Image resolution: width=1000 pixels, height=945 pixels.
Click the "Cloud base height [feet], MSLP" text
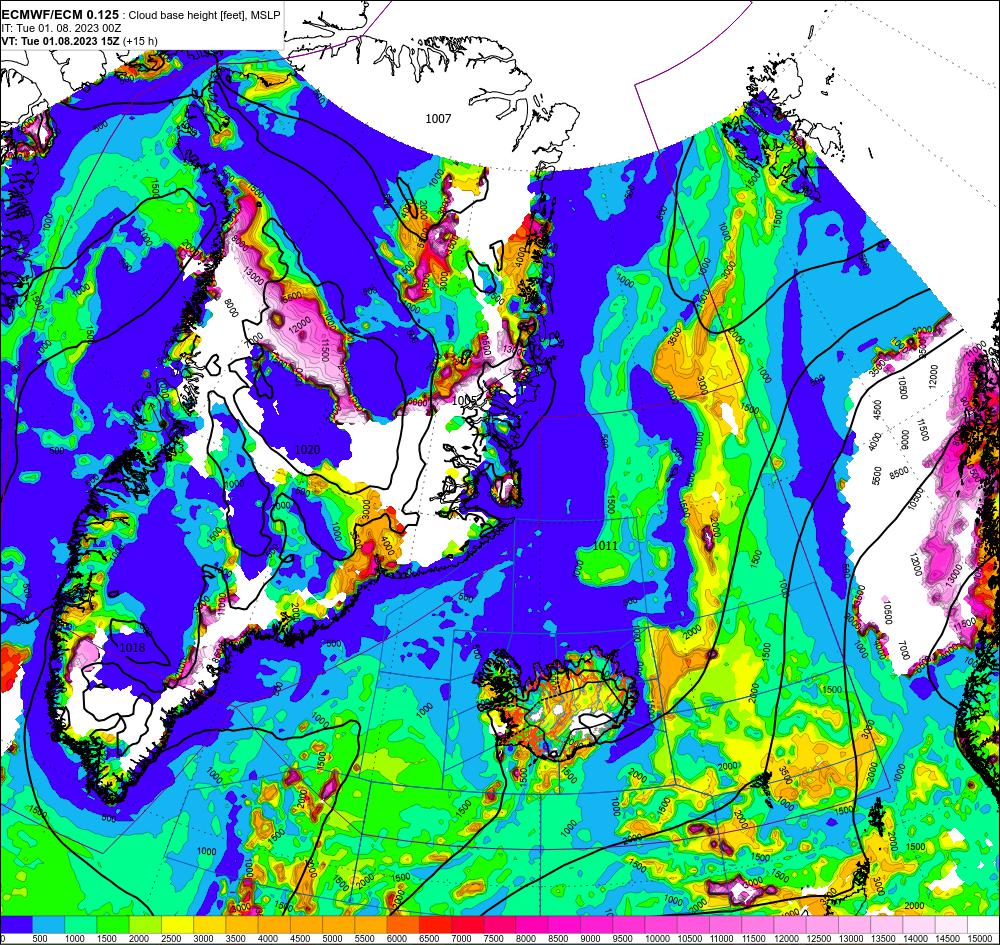pos(204,15)
